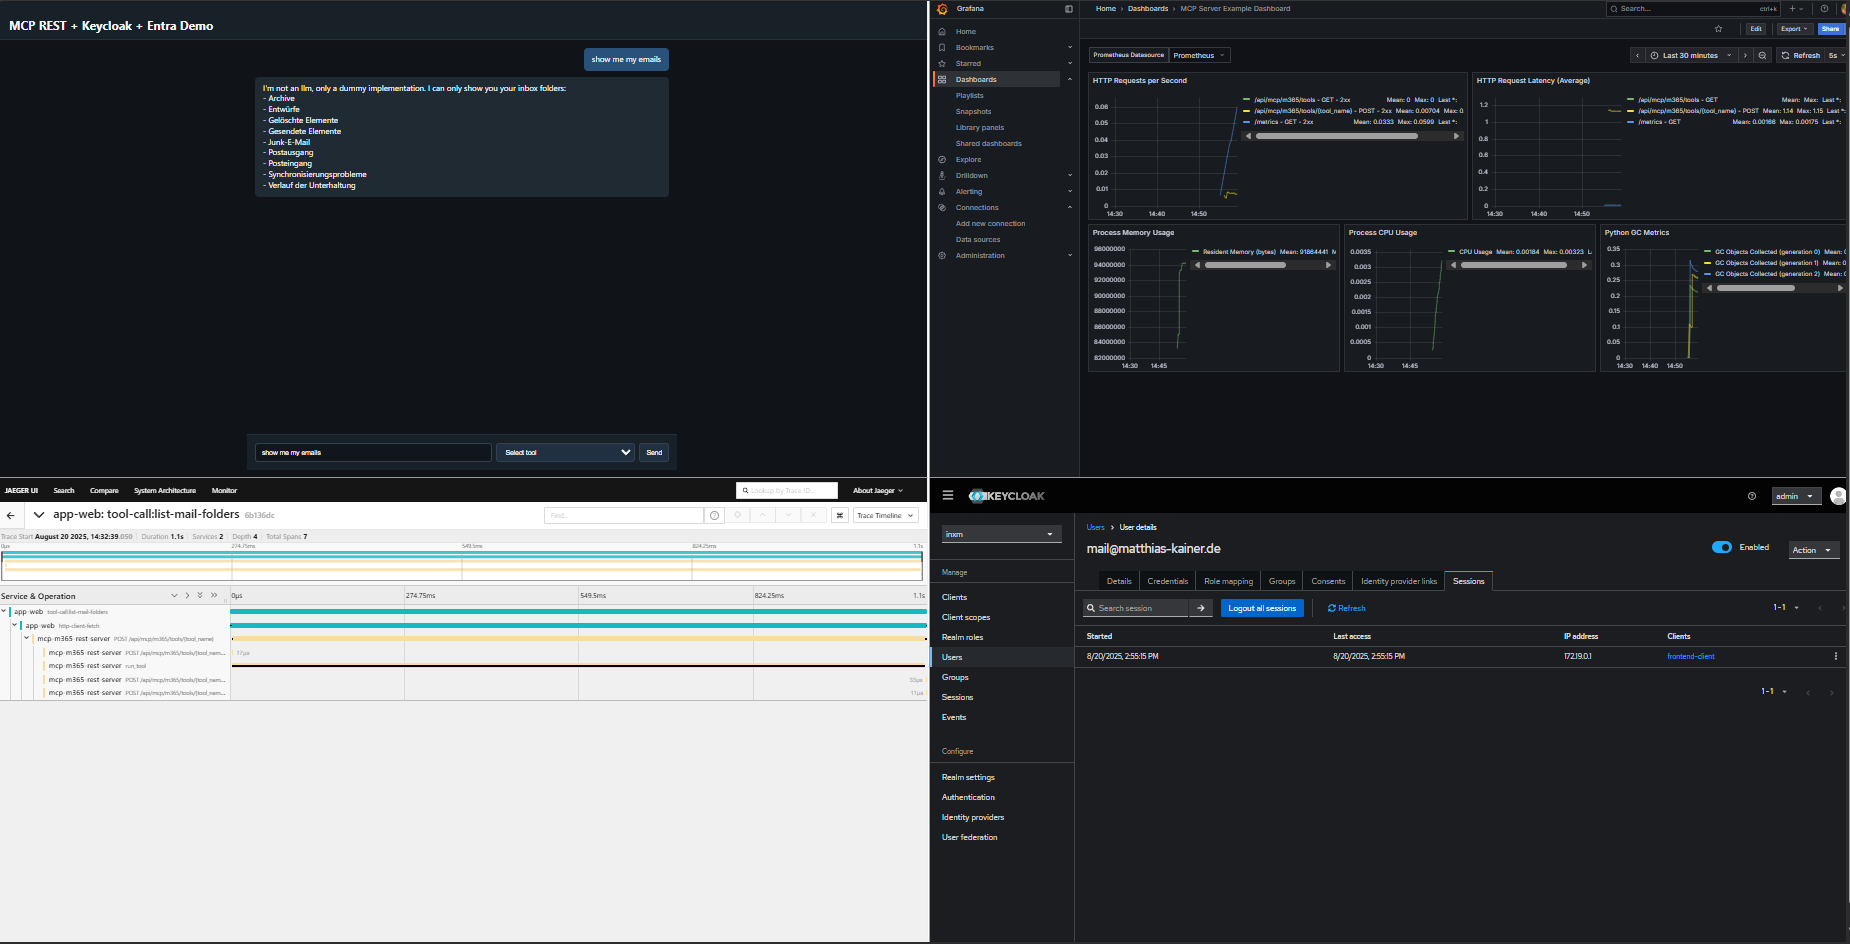Screen dimensions: 1850x944
Task: Expand Alerting section in Grafana sidebar
Action: coord(1069,192)
